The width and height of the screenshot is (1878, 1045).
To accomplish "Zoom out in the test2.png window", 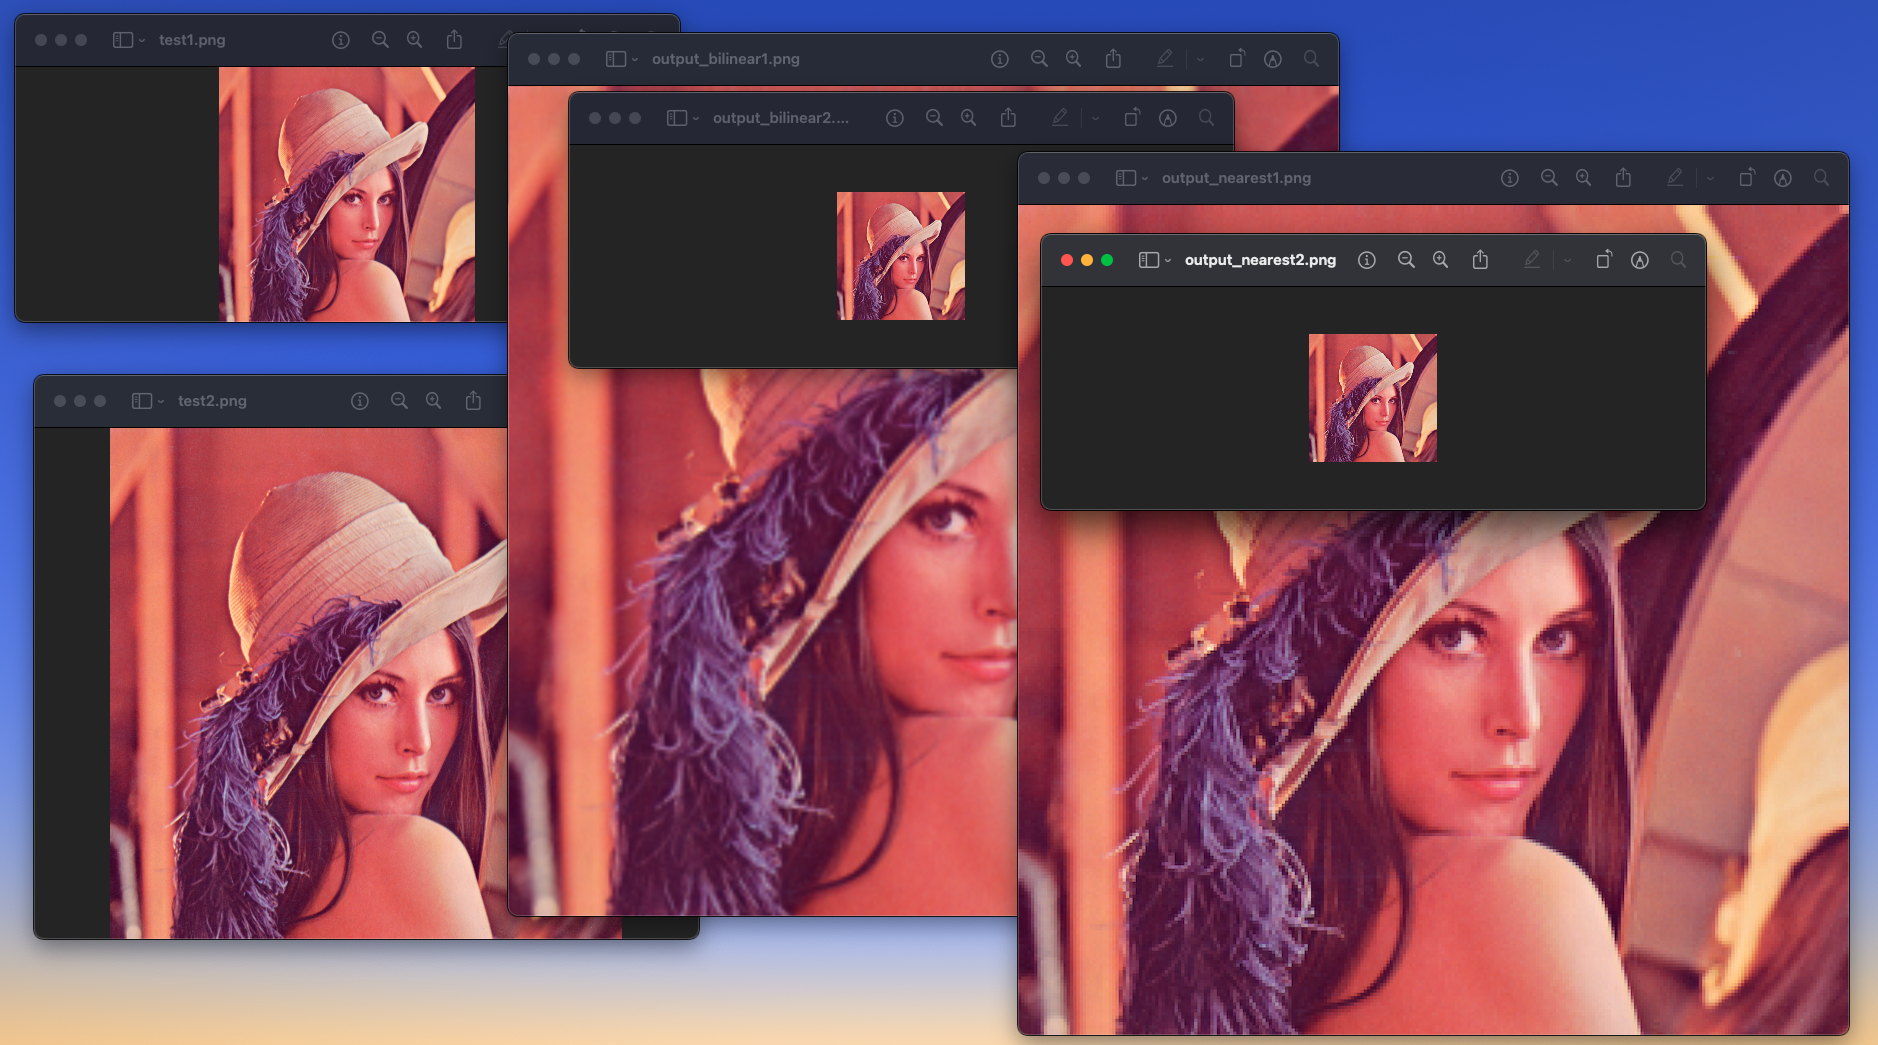I will [x=399, y=401].
